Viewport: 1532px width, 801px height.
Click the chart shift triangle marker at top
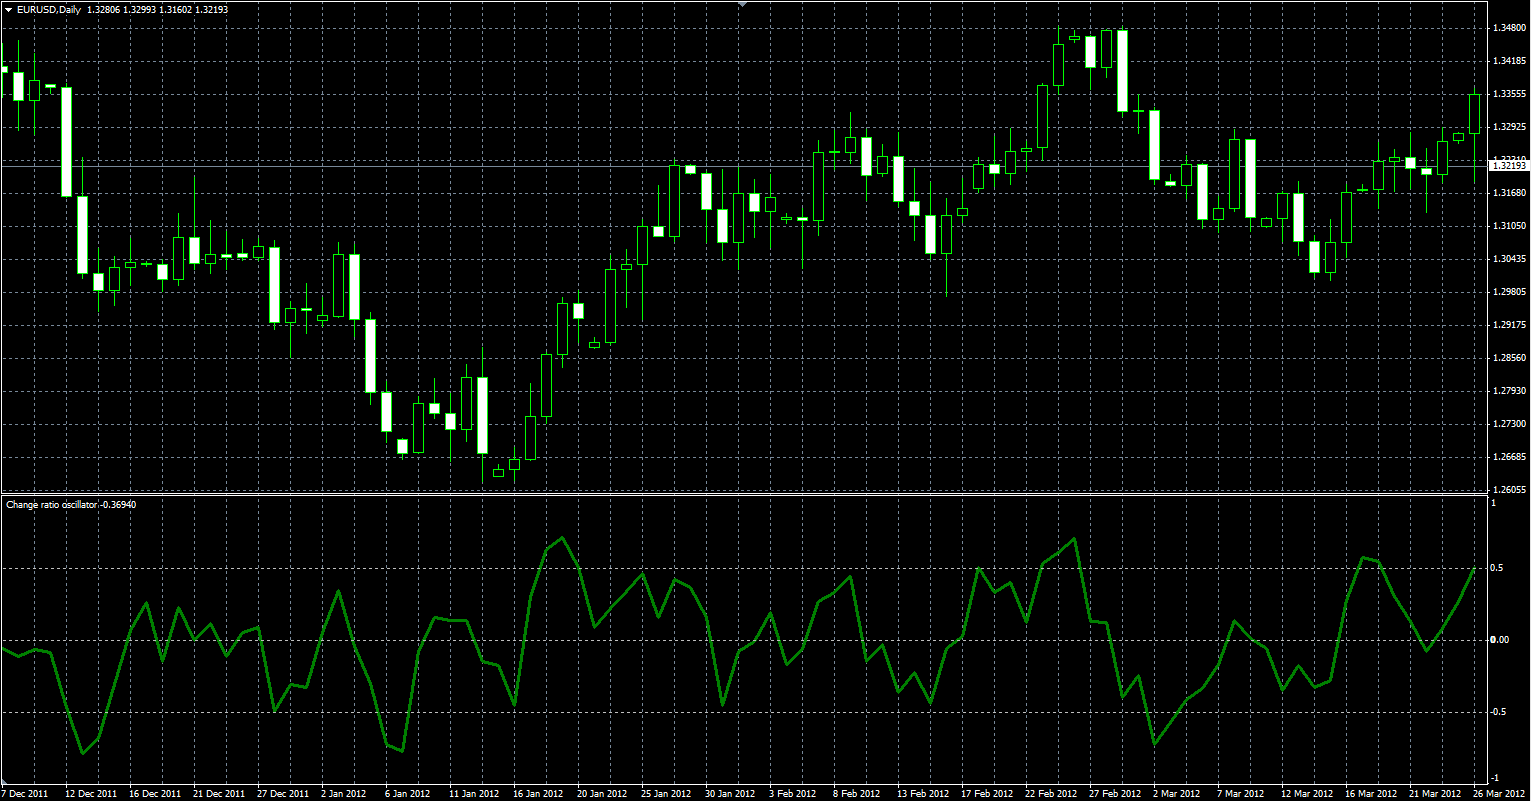coord(742,4)
